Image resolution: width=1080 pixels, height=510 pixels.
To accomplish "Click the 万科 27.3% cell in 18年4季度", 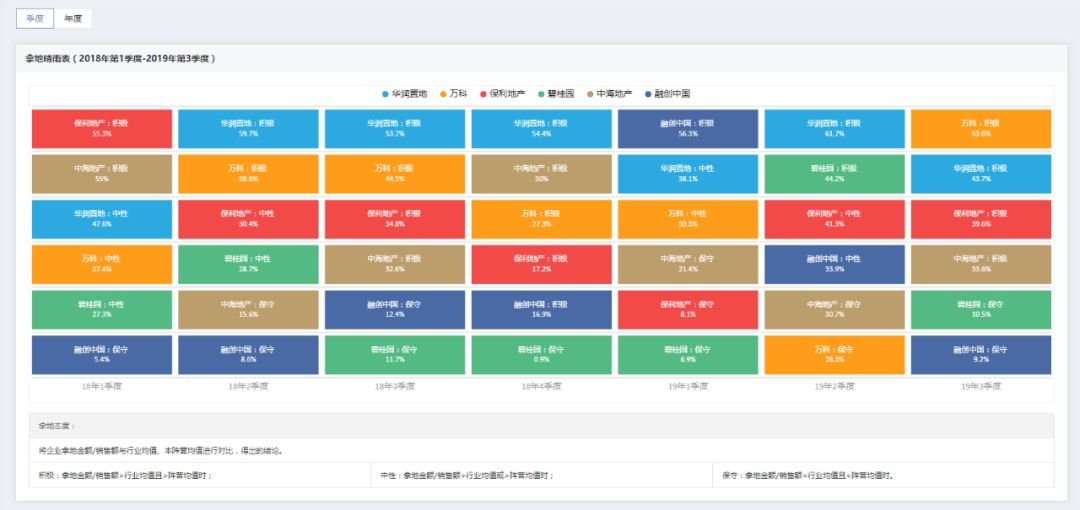I will (541, 219).
